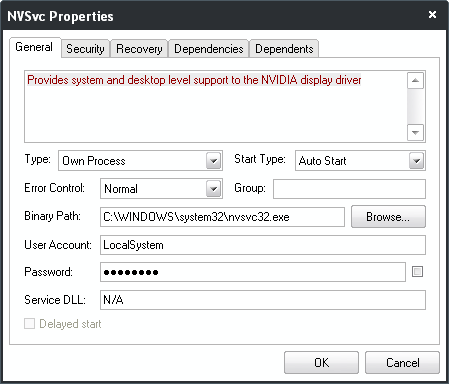Click the Browse... button
Screen dimensions: 449x384
point(388,217)
